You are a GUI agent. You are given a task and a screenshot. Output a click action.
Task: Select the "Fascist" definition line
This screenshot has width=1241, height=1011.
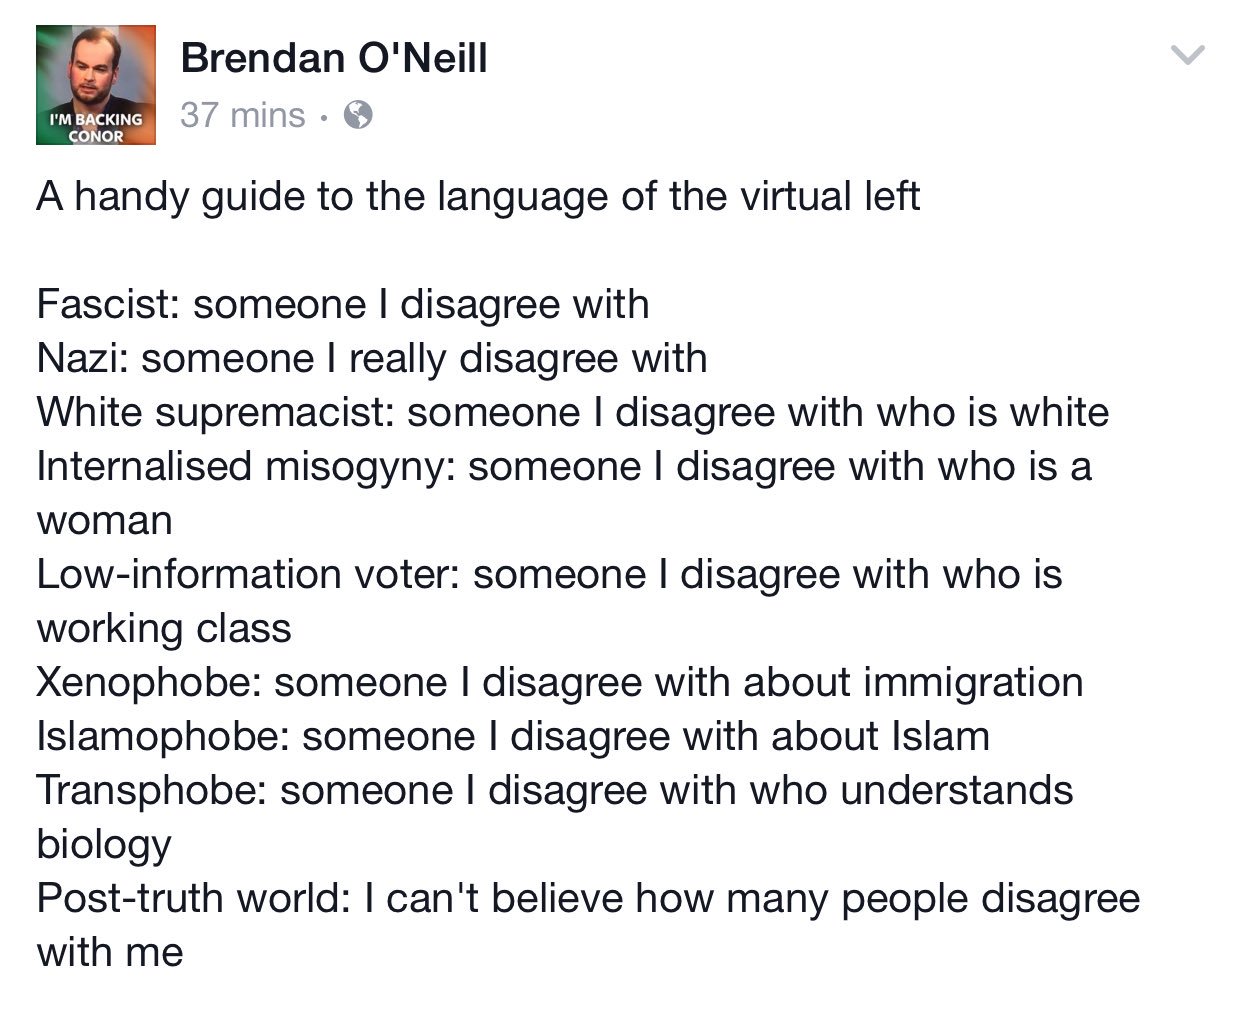pyautogui.click(x=343, y=304)
